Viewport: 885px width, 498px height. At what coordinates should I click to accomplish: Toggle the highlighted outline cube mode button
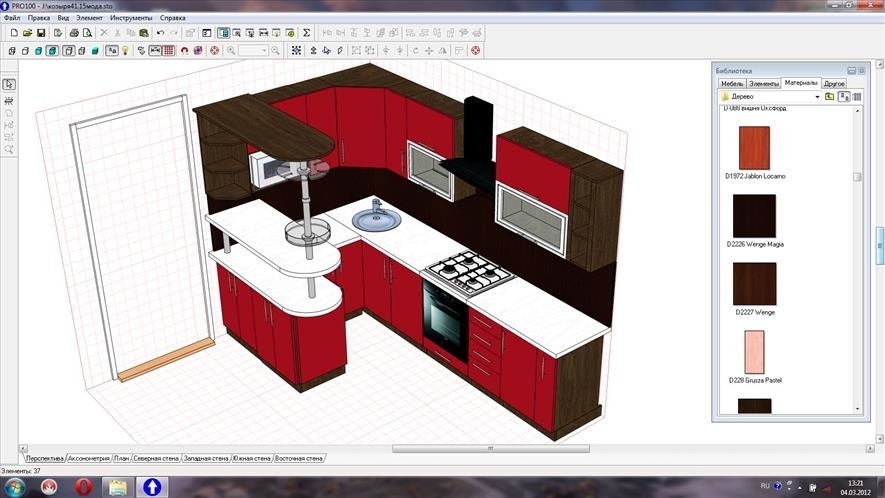pyautogui.click(x=68, y=51)
